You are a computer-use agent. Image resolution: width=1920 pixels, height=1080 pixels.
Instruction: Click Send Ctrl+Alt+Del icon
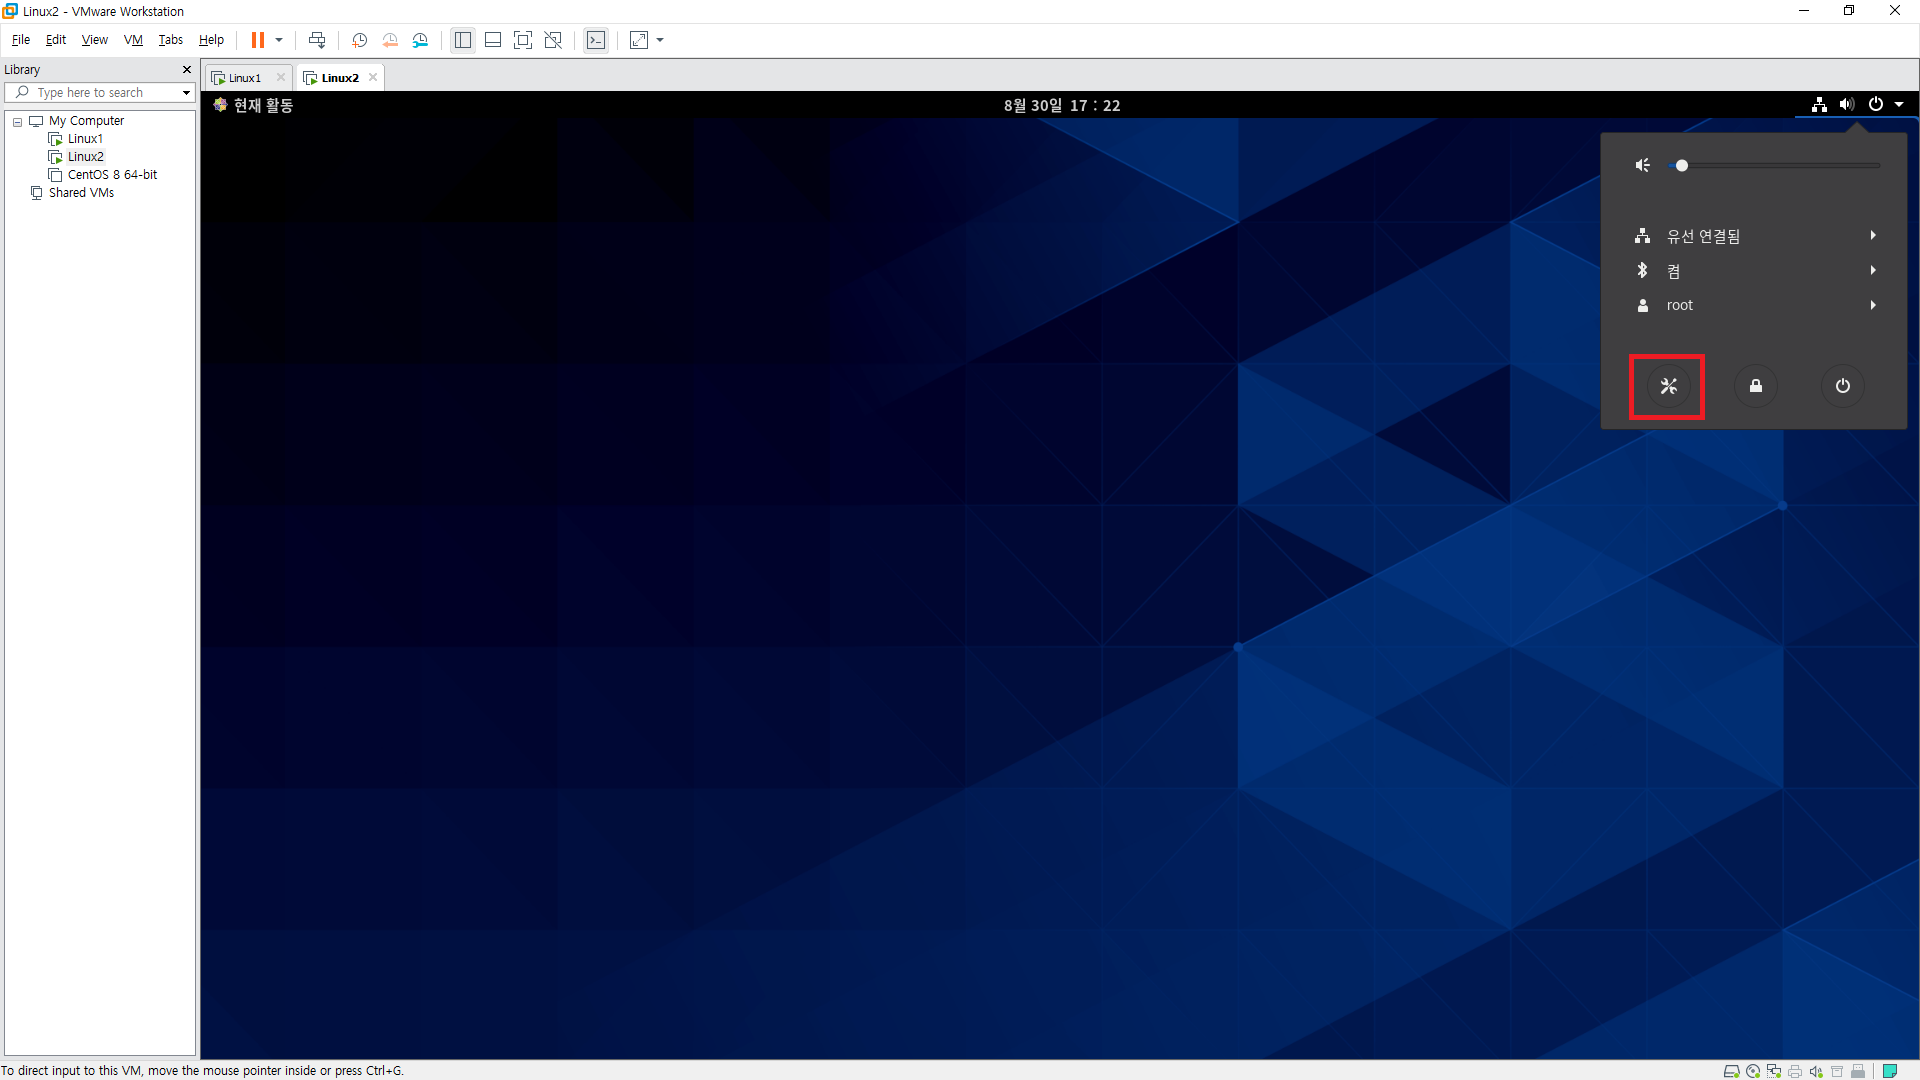tap(317, 40)
